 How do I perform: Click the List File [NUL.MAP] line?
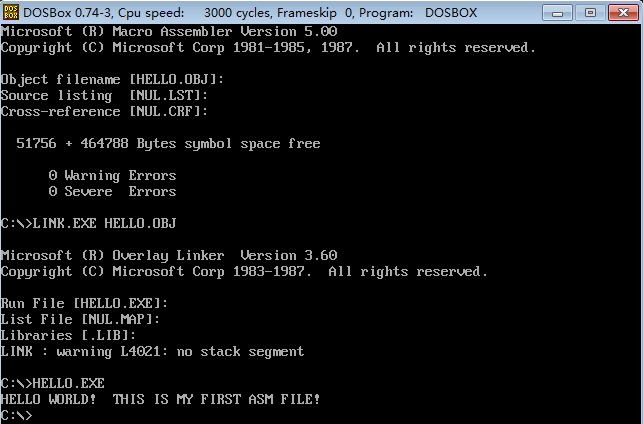pos(80,320)
